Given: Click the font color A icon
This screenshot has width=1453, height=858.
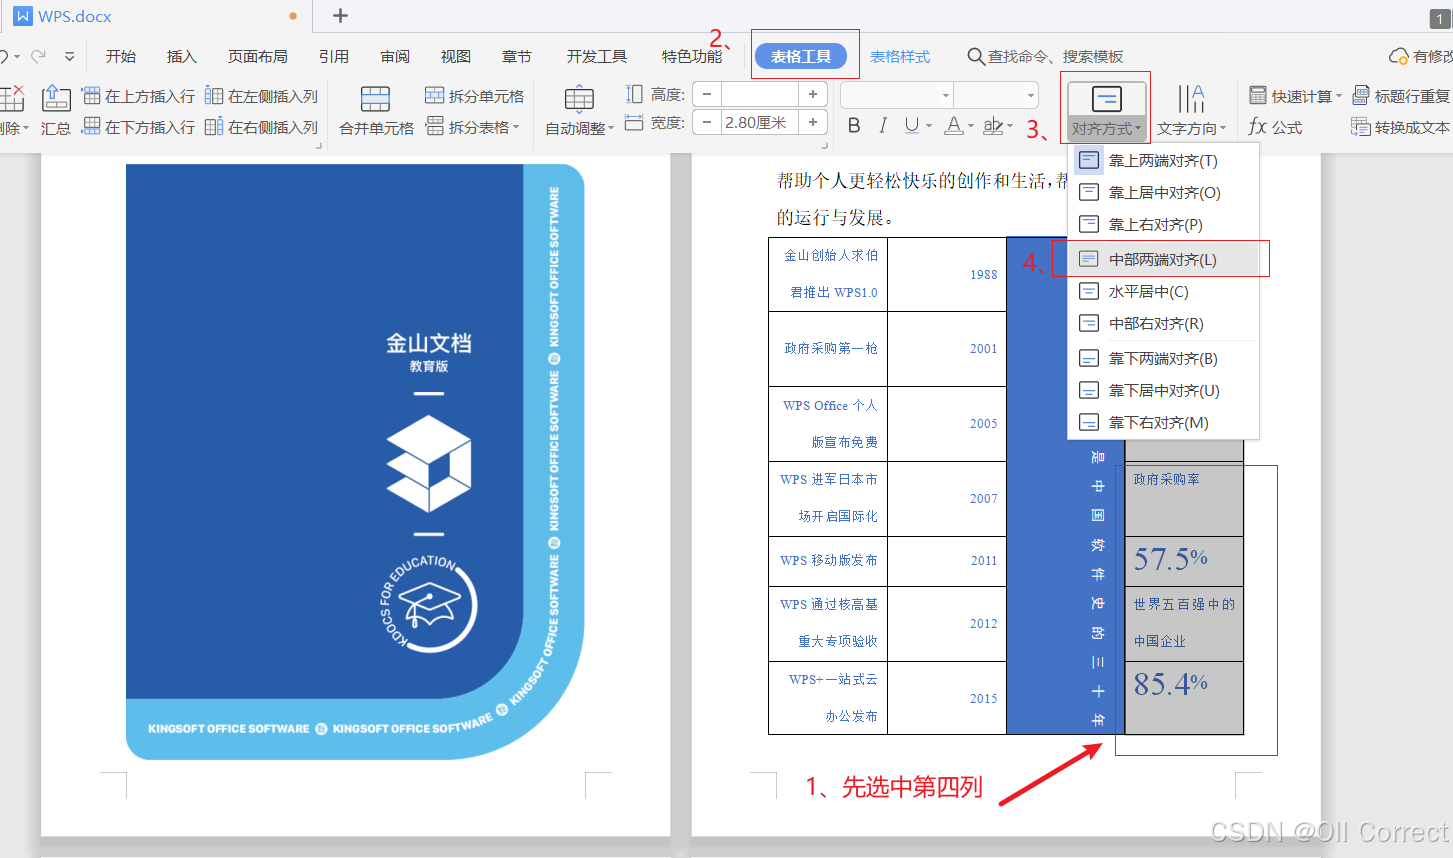Looking at the screenshot, I should click(x=954, y=125).
